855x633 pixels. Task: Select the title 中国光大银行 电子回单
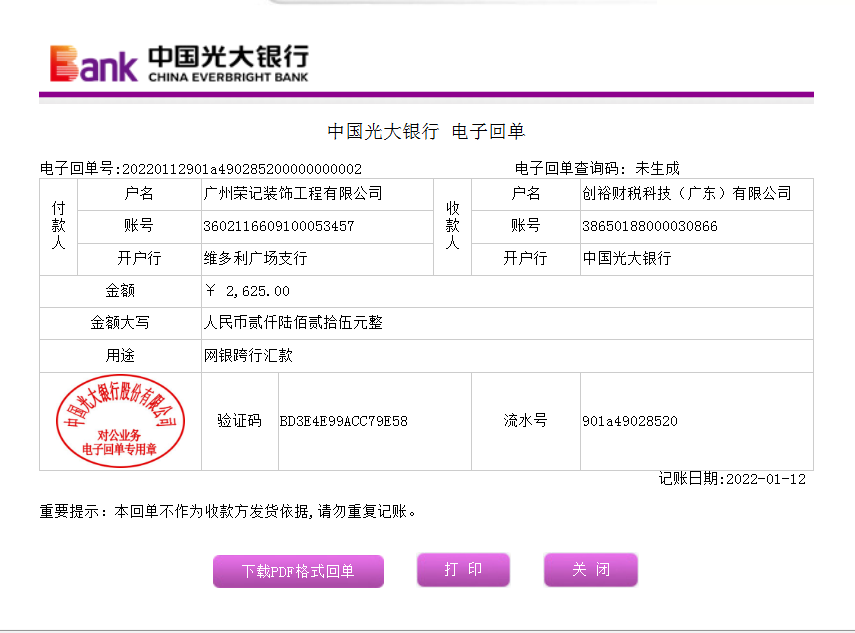[x=426, y=131]
